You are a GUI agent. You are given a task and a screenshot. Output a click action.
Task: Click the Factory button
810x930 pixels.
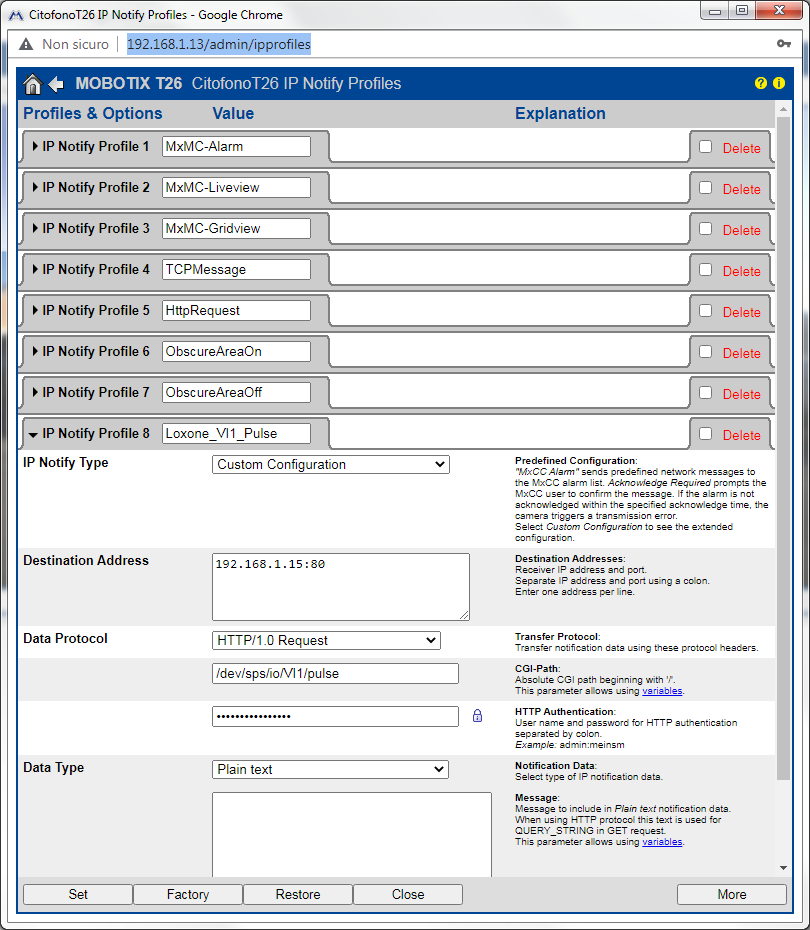[188, 894]
